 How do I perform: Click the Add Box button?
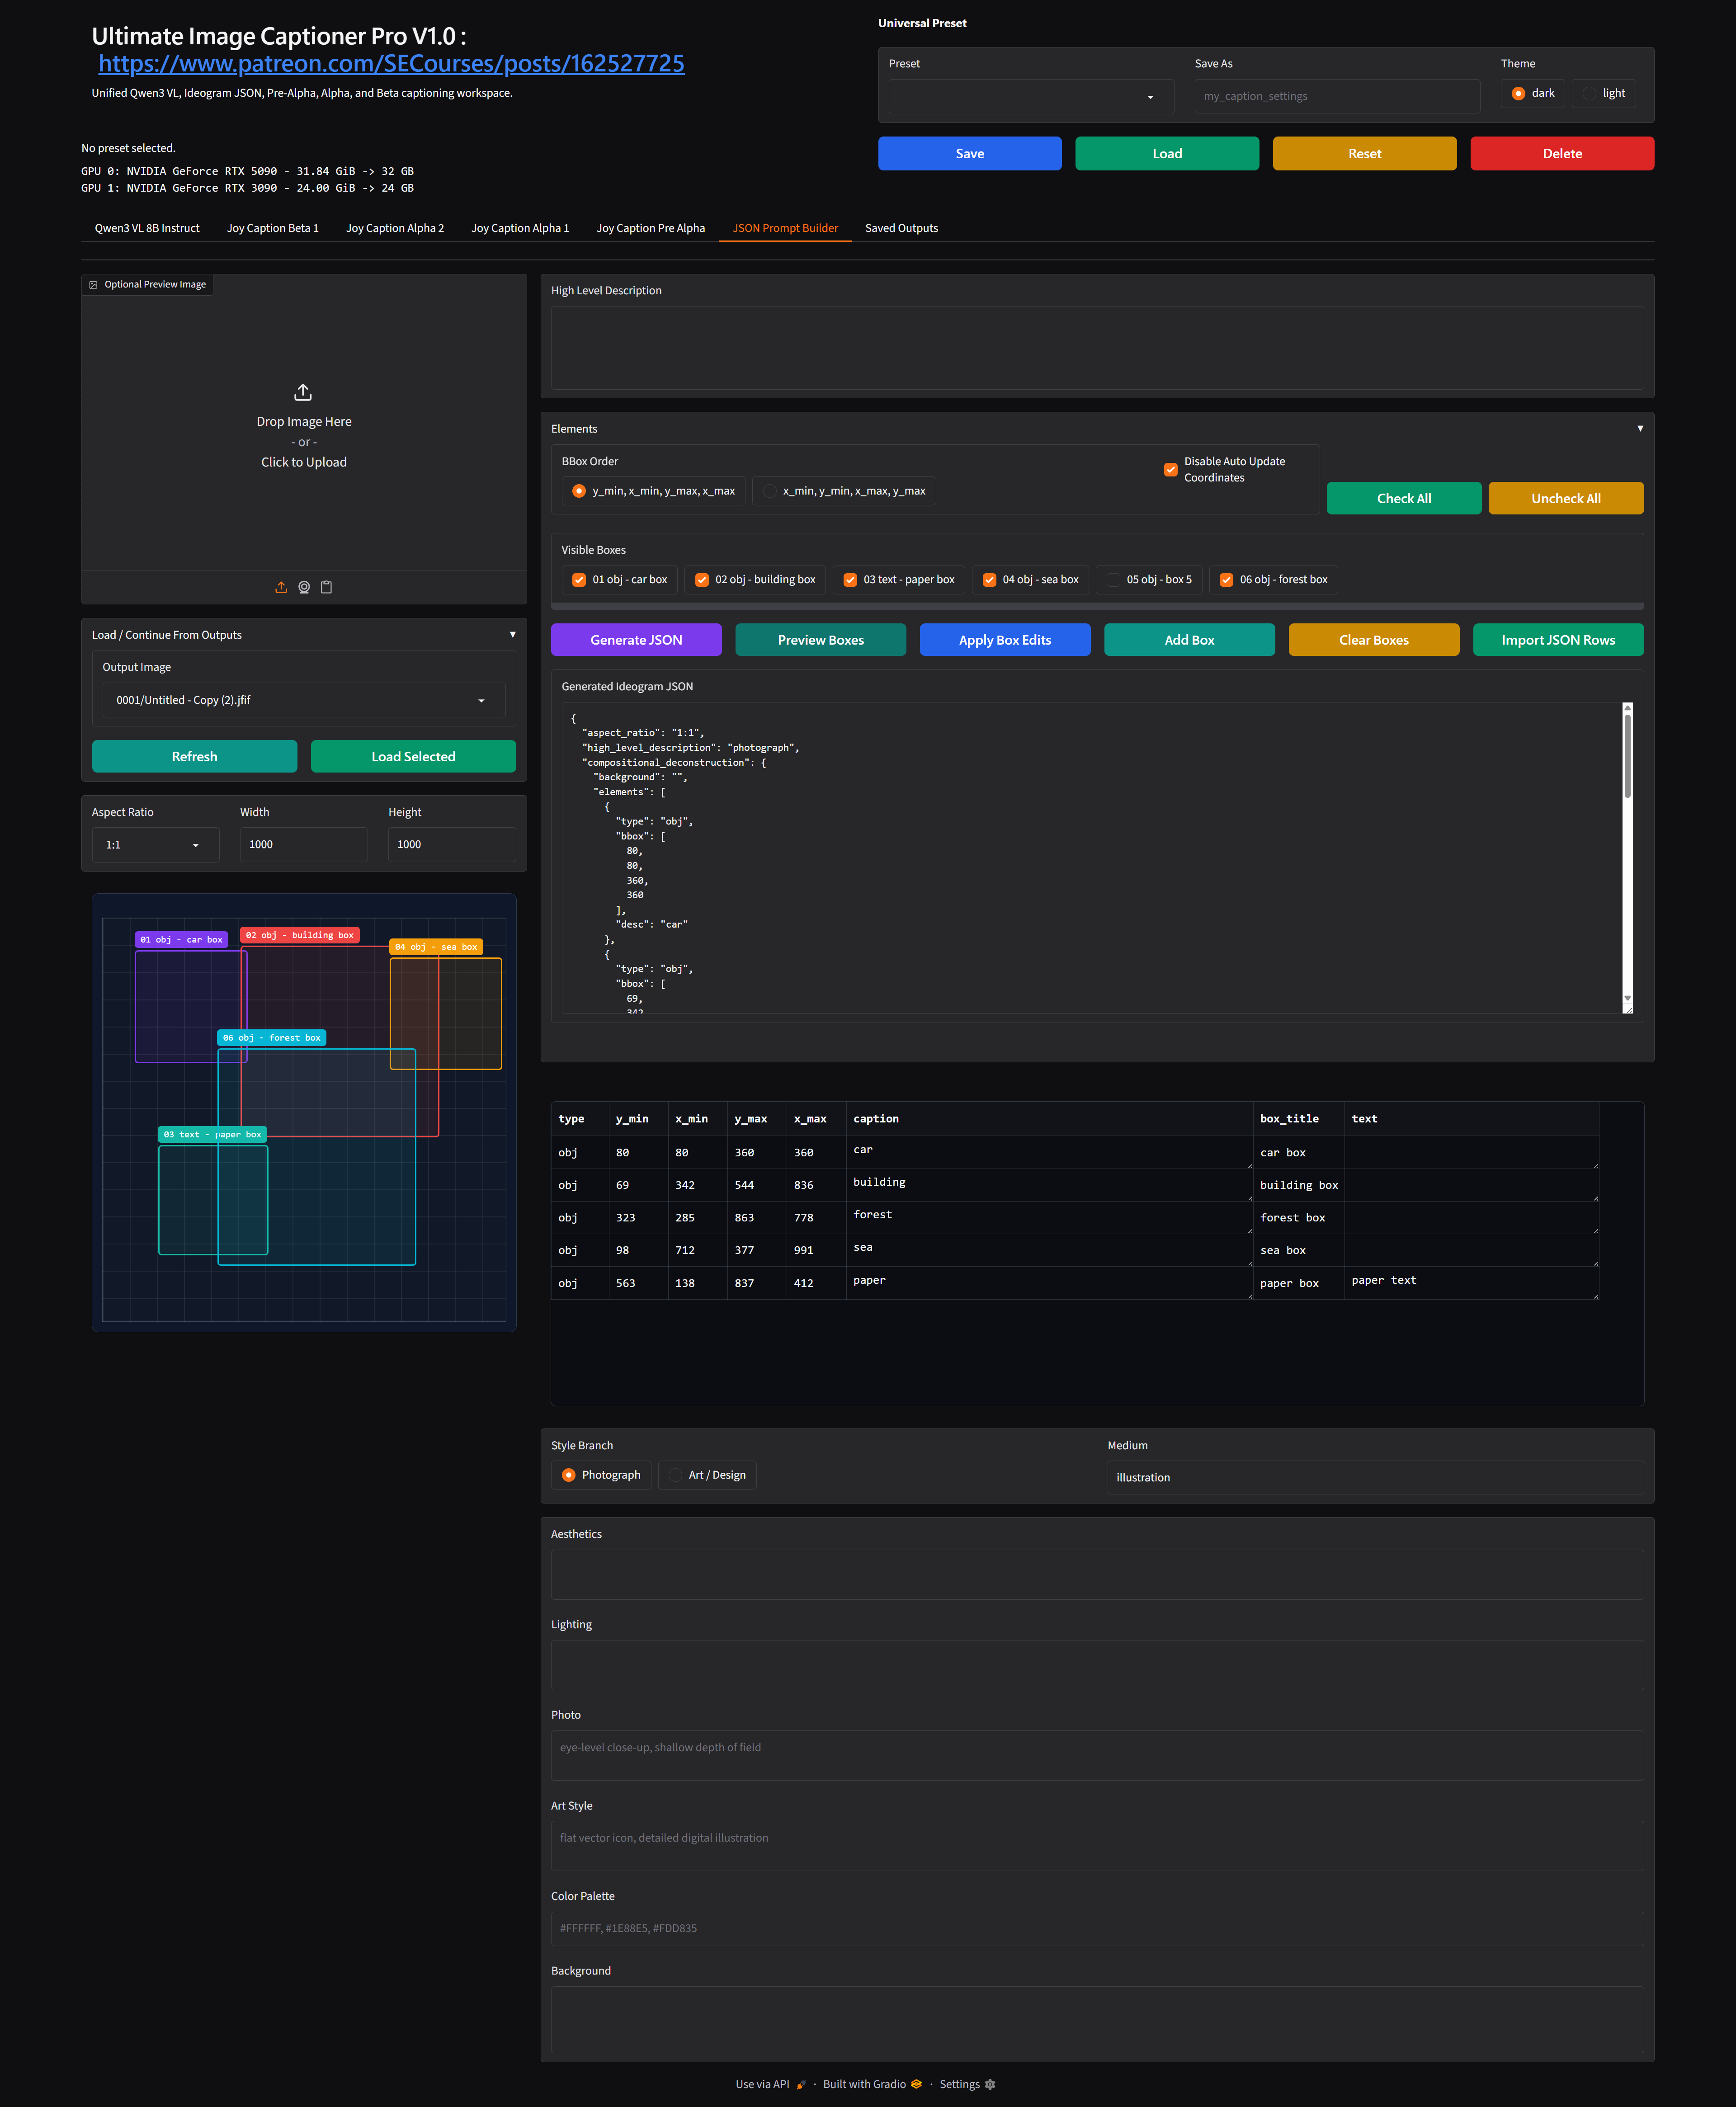[1189, 640]
